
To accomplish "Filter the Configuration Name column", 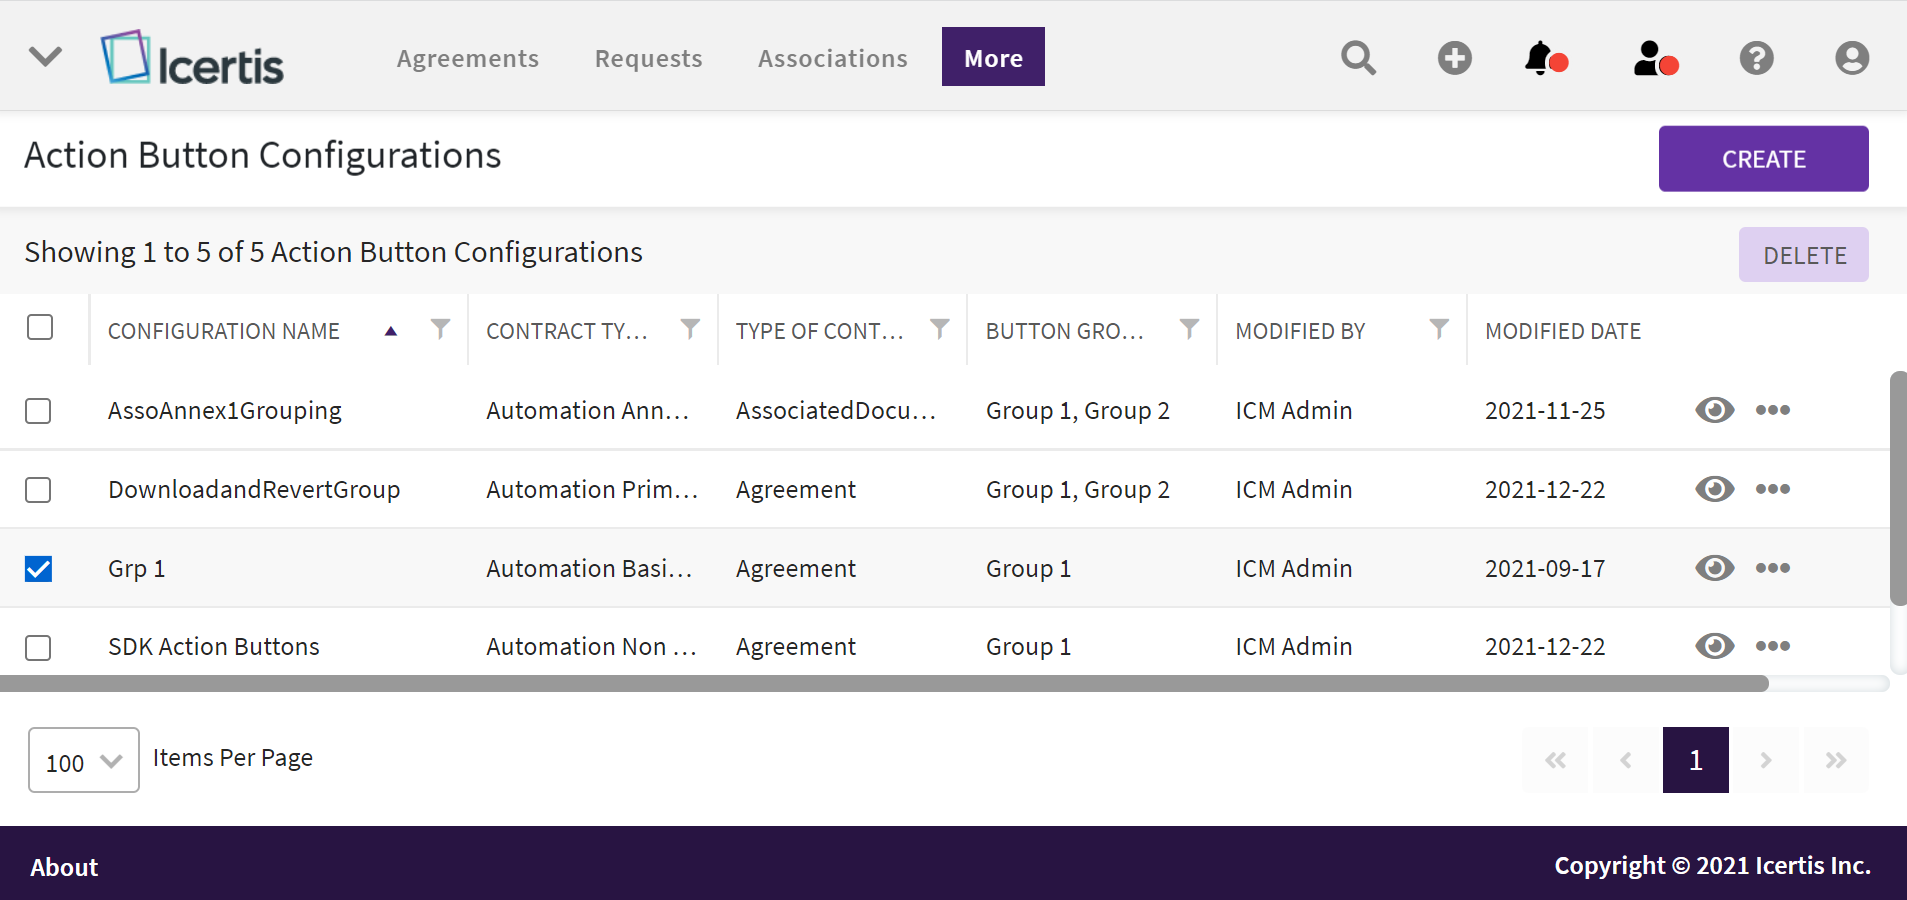I will (440, 329).
